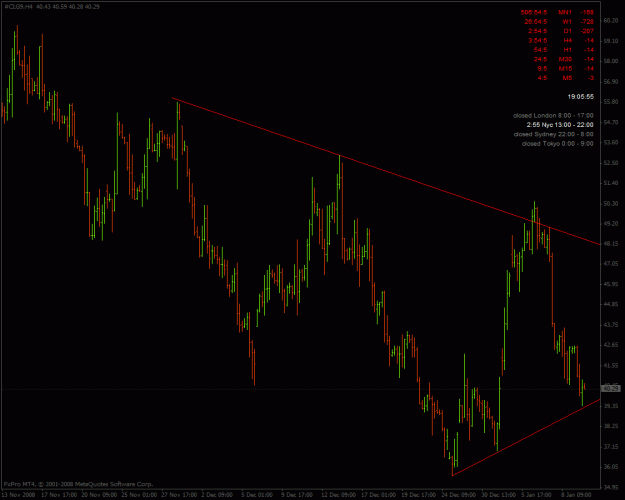Image resolution: width=625 pixels, height=500 pixels.
Task: Click the 42.65 price axis label
Action: [611, 345]
